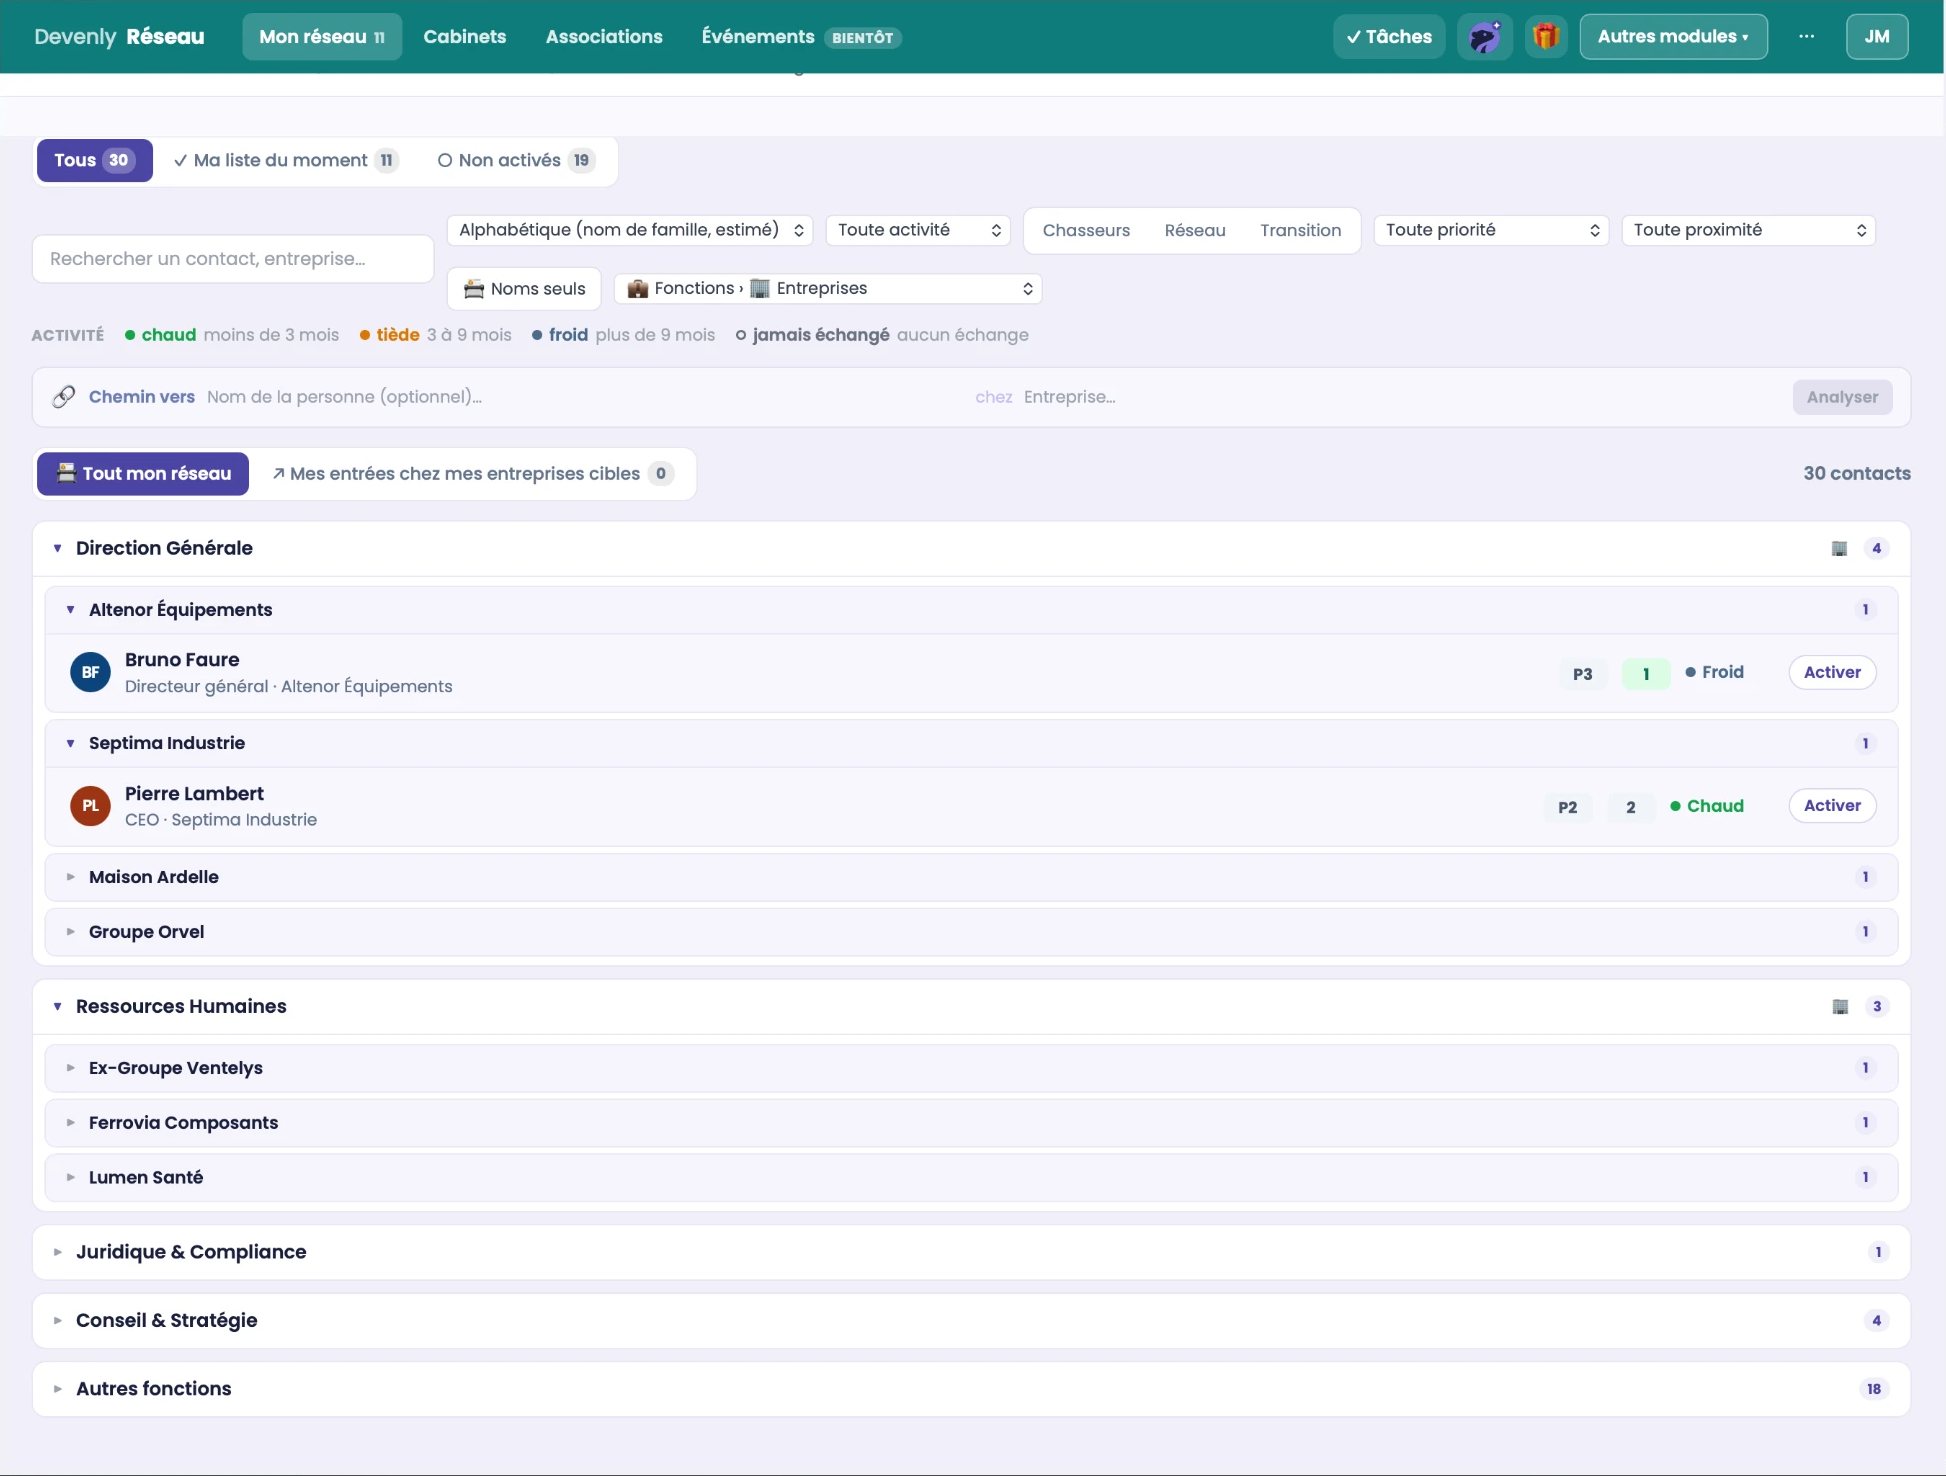Open the Autres modules dropdown
Viewport: 1946px width, 1476px height.
click(x=1673, y=37)
